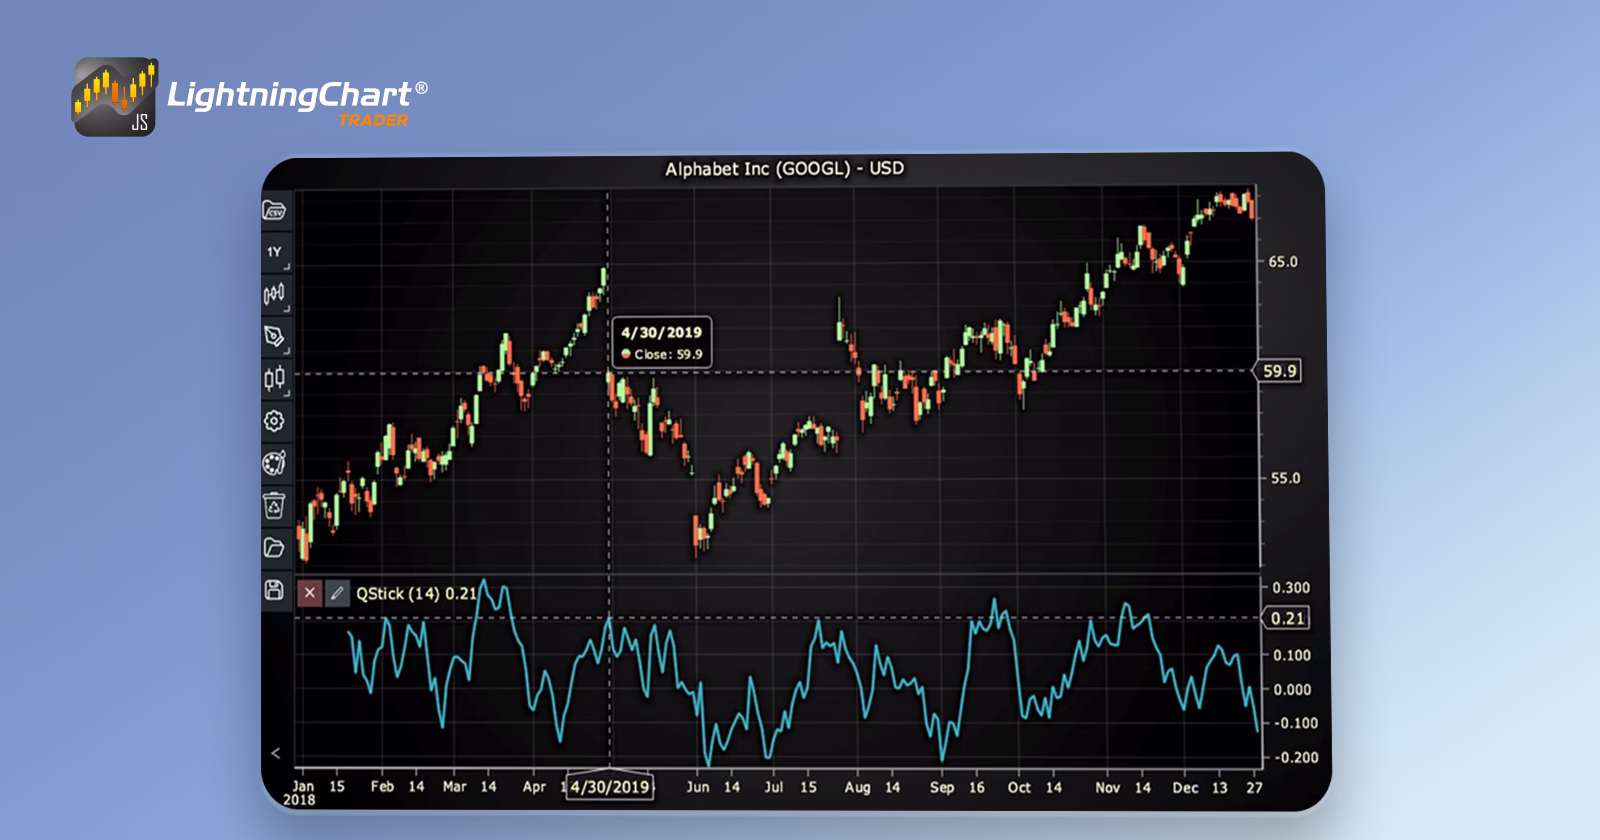This screenshot has height=840, width=1600.
Task: Click the Oct time axis label
Action: [x=1019, y=787]
